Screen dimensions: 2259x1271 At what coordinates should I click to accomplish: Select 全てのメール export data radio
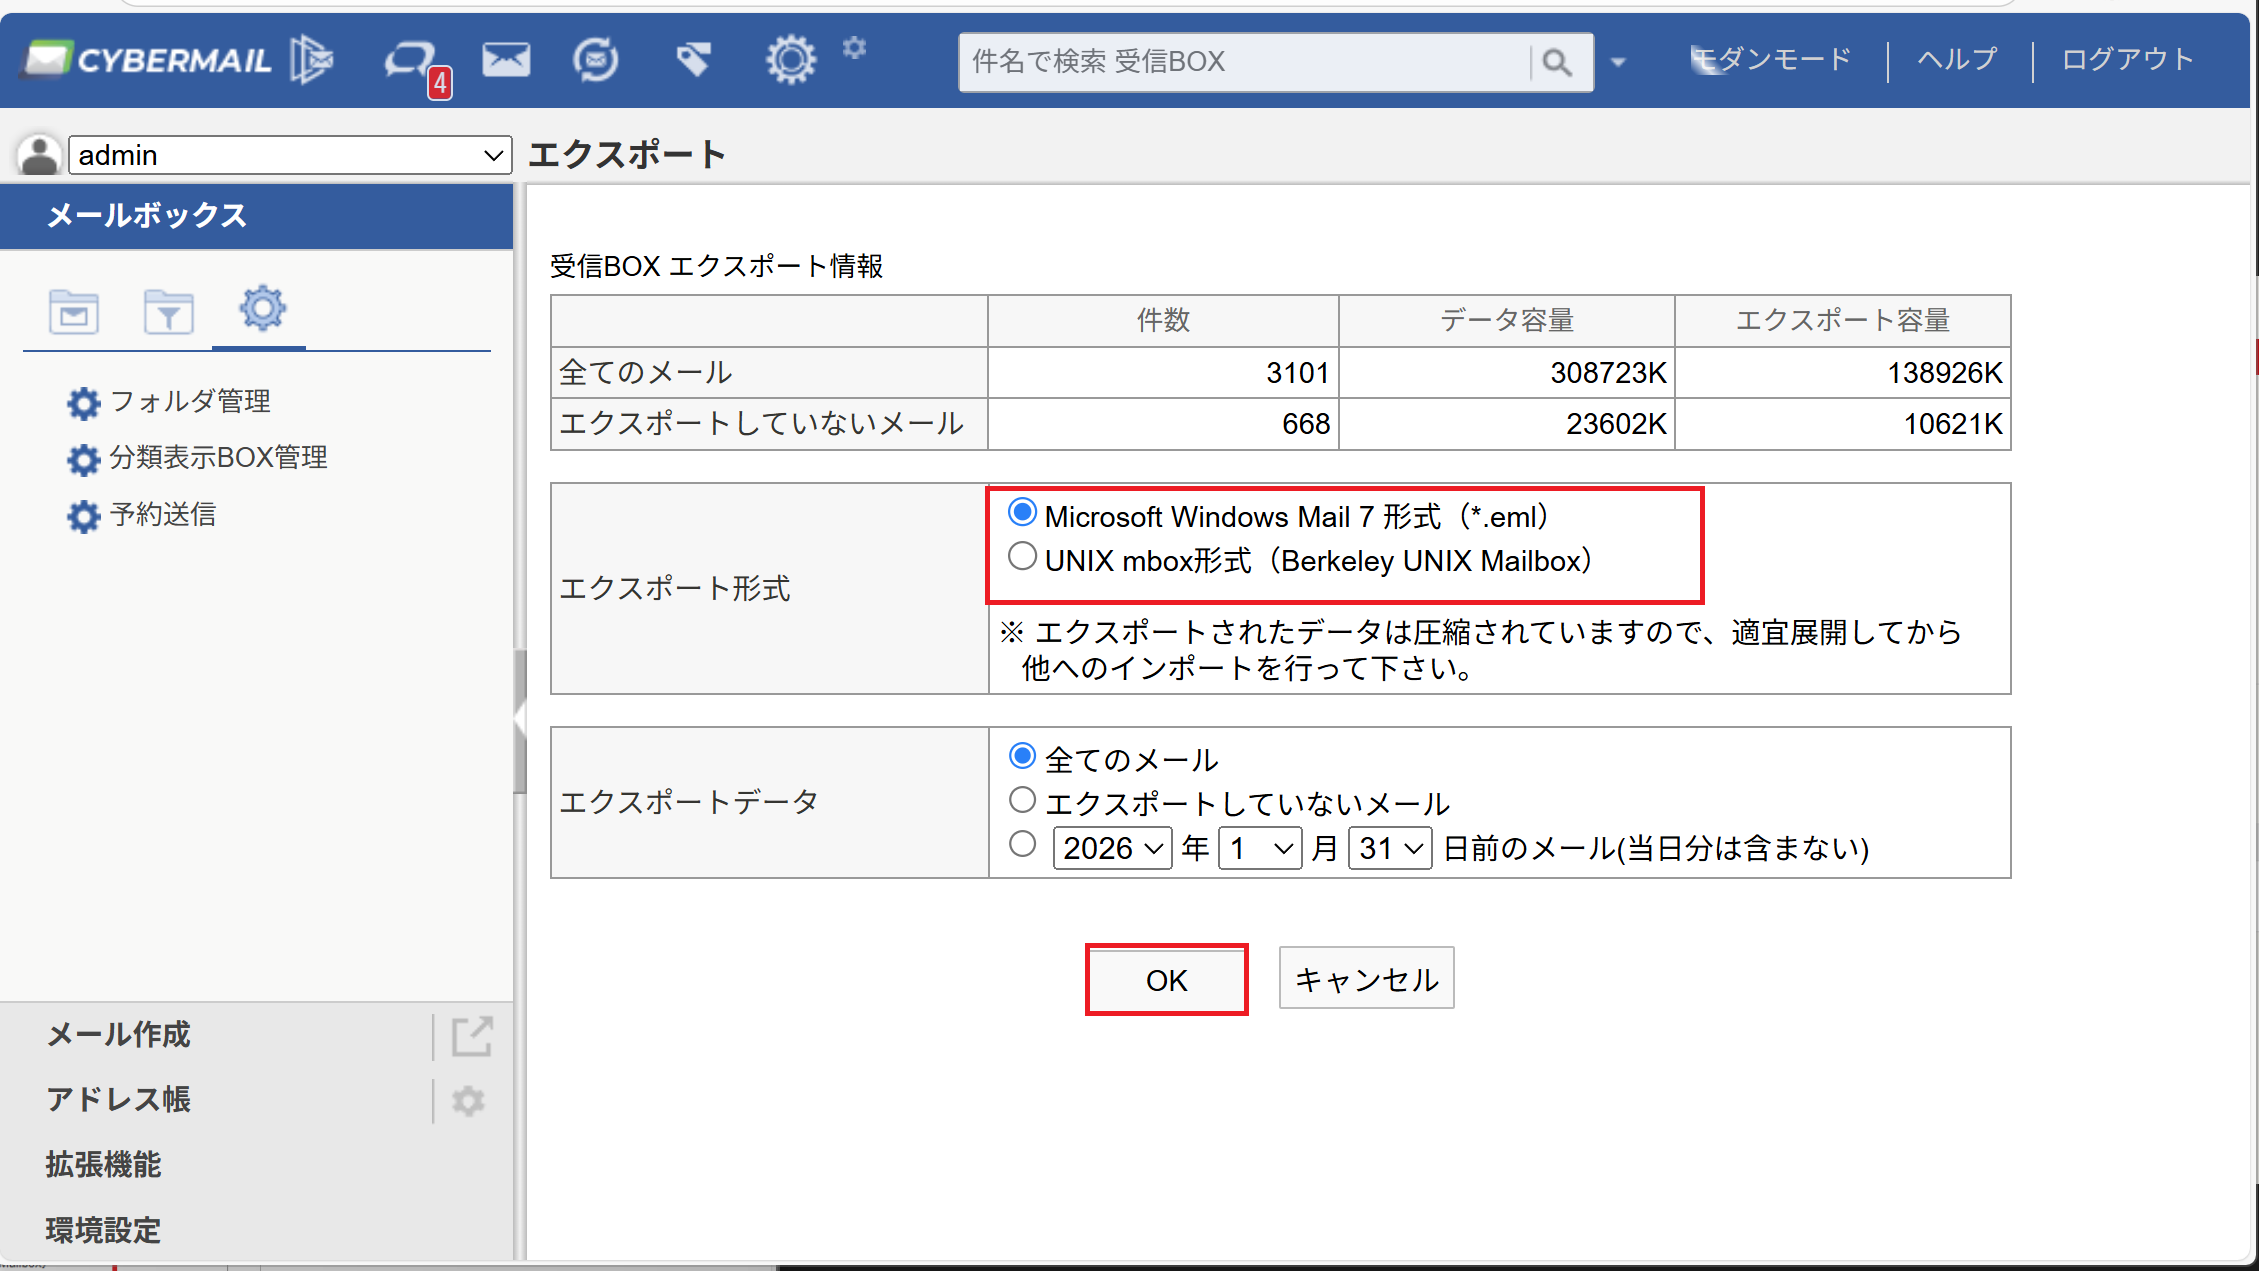point(1022,755)
